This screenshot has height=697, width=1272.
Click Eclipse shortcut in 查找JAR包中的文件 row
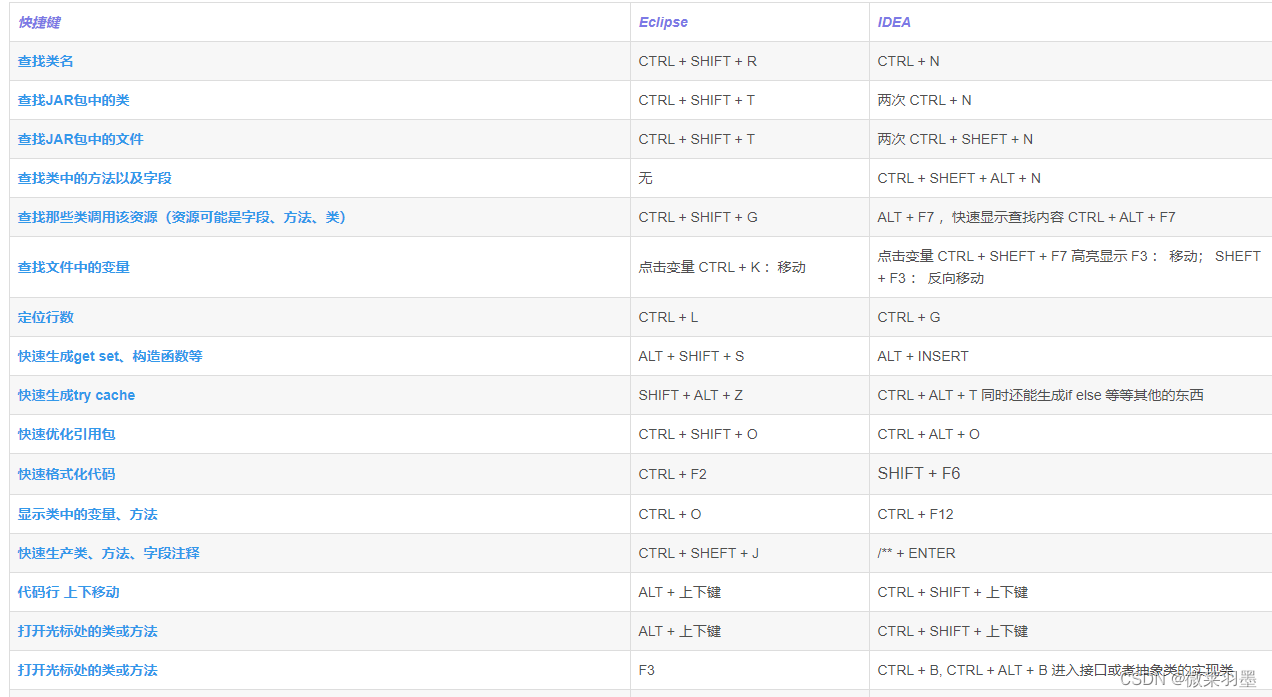697,139
